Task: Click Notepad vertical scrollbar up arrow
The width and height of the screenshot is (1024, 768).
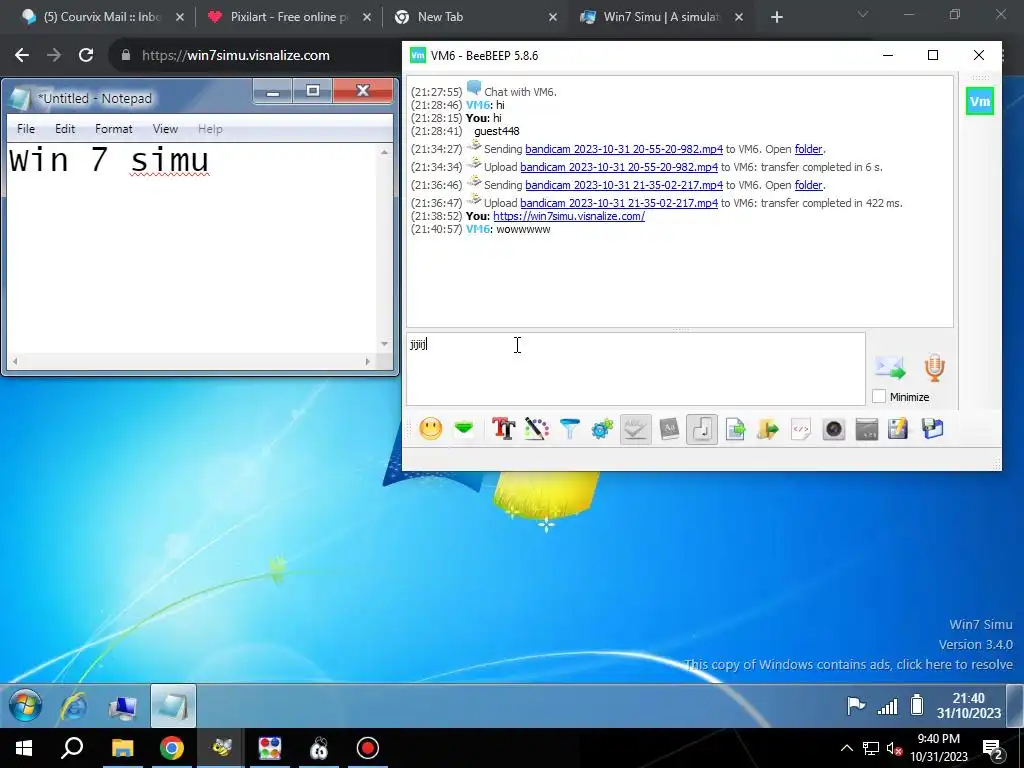Action: click(385, 152)
